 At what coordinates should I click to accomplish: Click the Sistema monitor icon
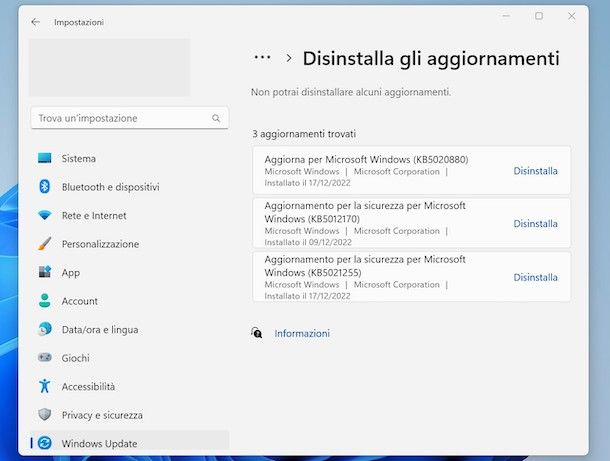(x=45, y=158)
